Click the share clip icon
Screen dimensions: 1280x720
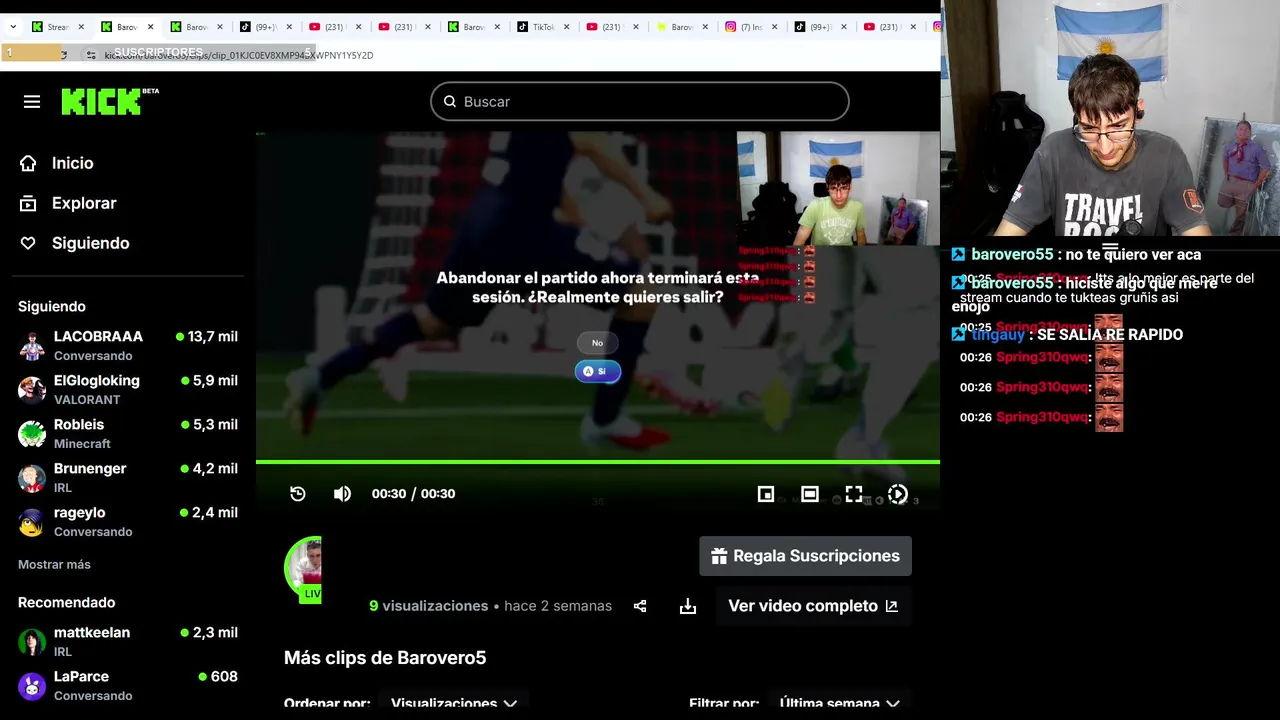point(640,606)
